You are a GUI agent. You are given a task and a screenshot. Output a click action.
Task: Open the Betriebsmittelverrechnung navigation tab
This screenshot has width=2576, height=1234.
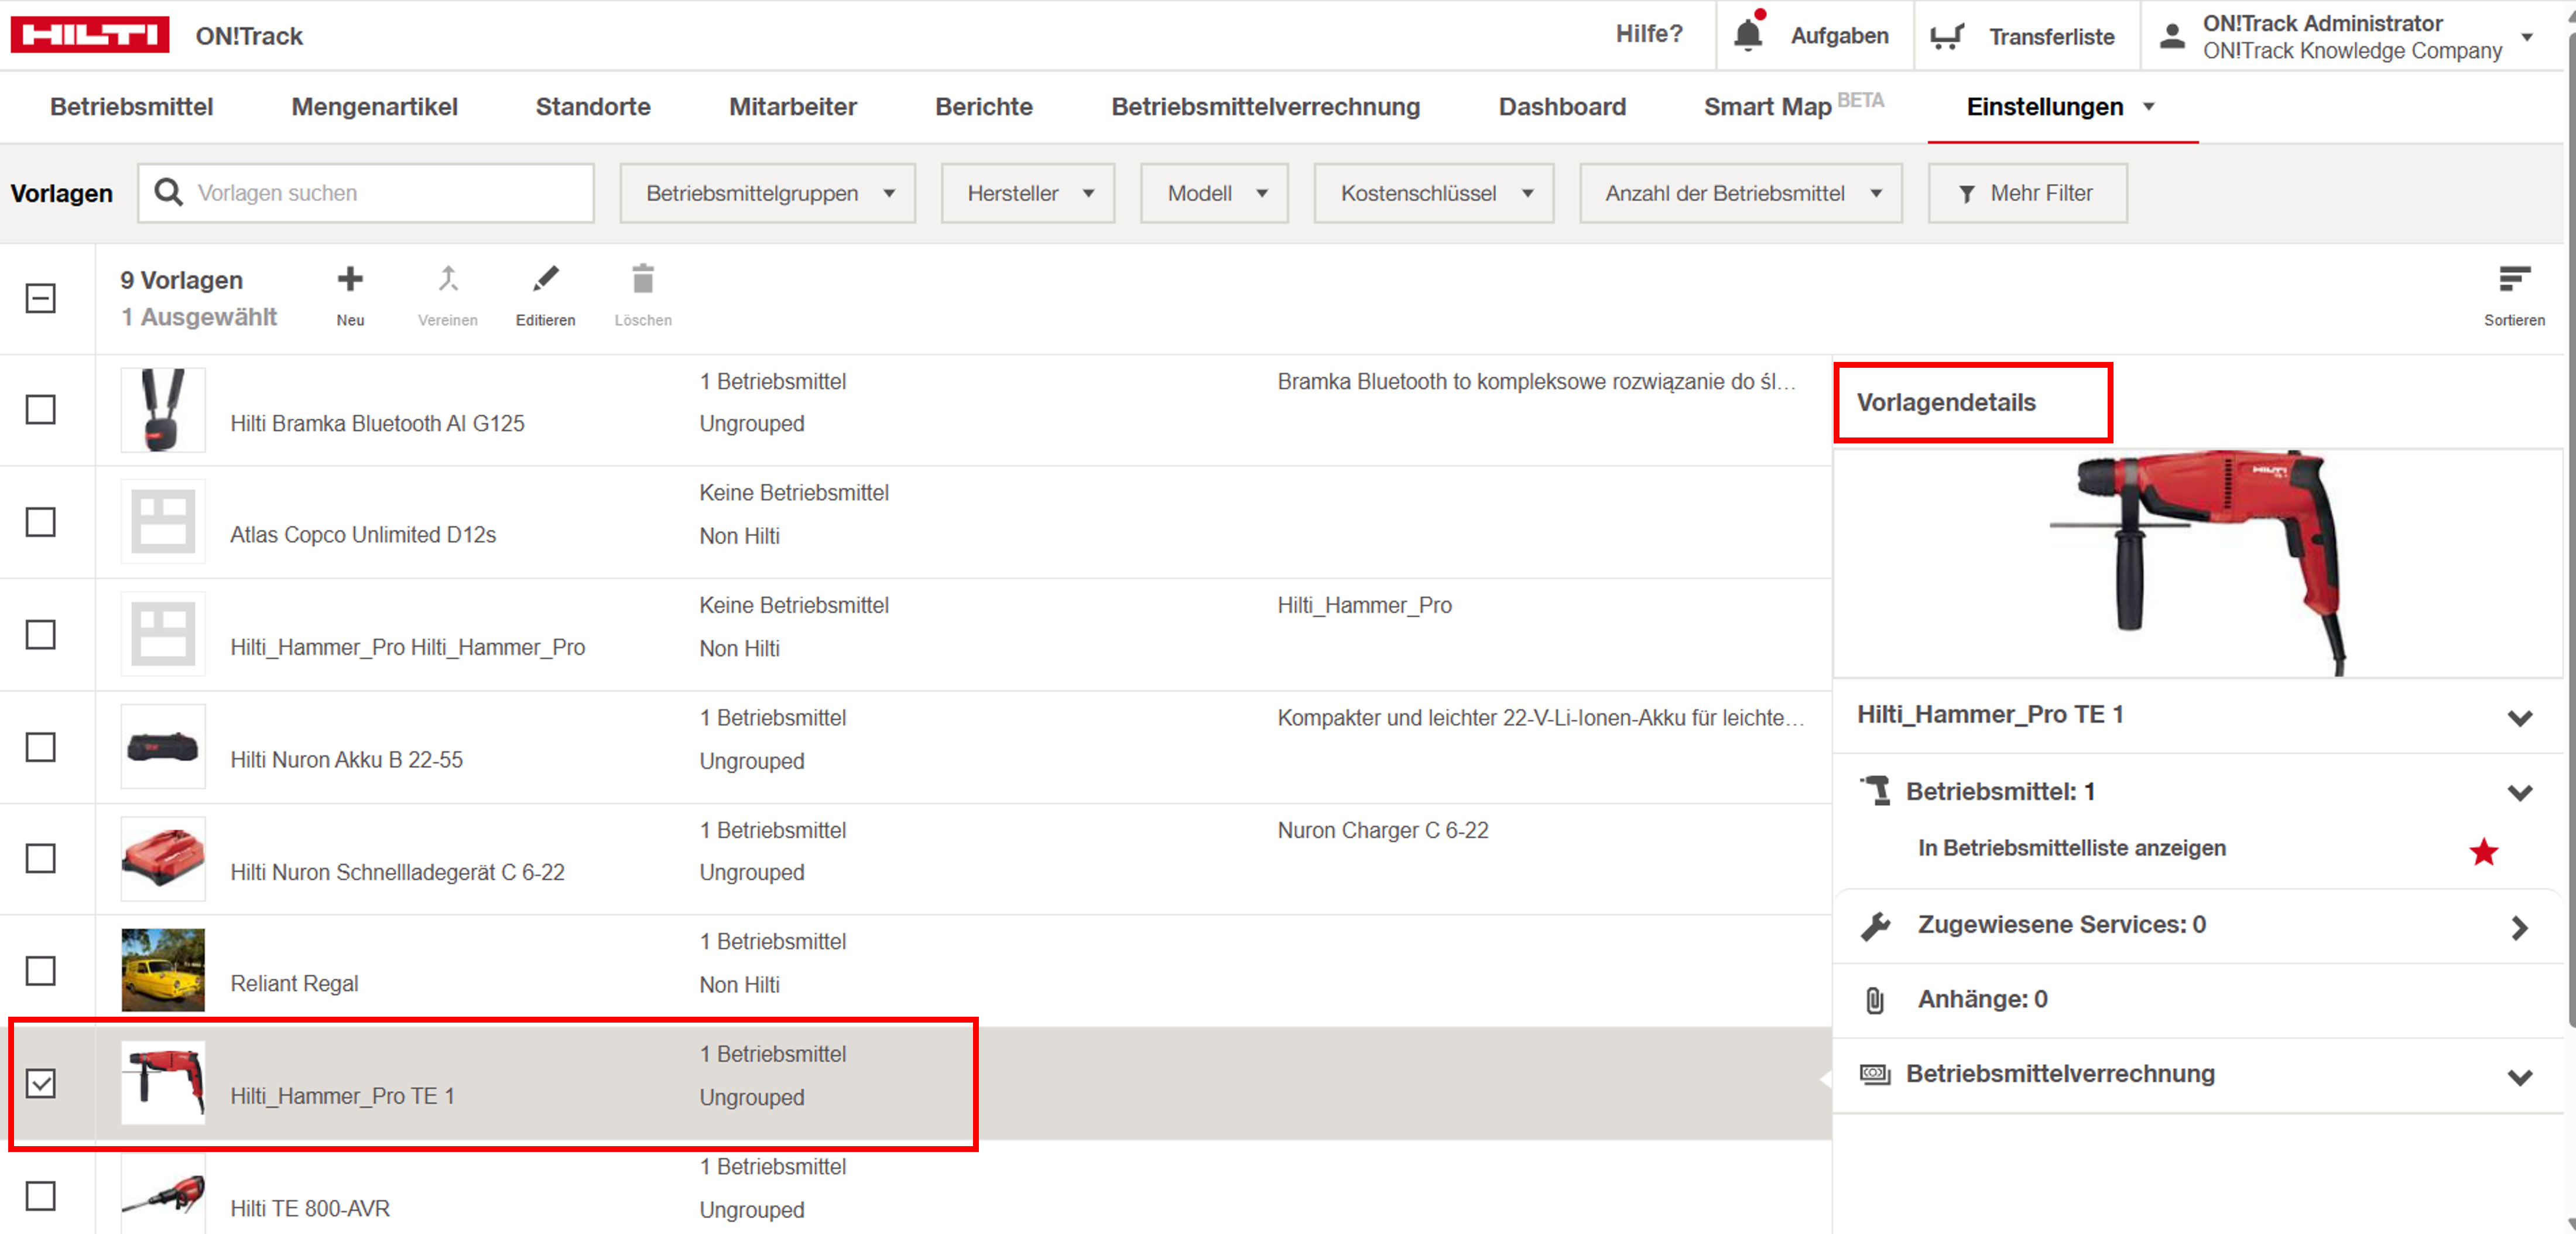click(1266, 106)
